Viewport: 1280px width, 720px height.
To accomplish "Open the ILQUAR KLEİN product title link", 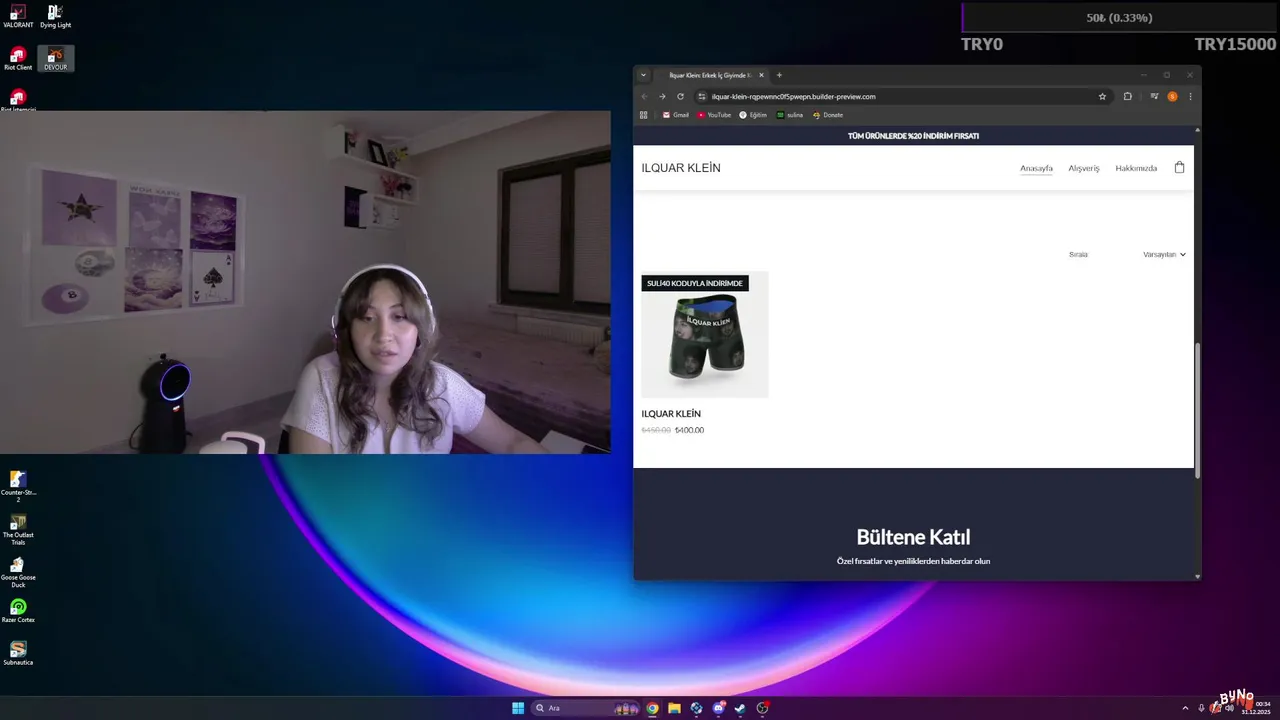I will pos(671,414).
